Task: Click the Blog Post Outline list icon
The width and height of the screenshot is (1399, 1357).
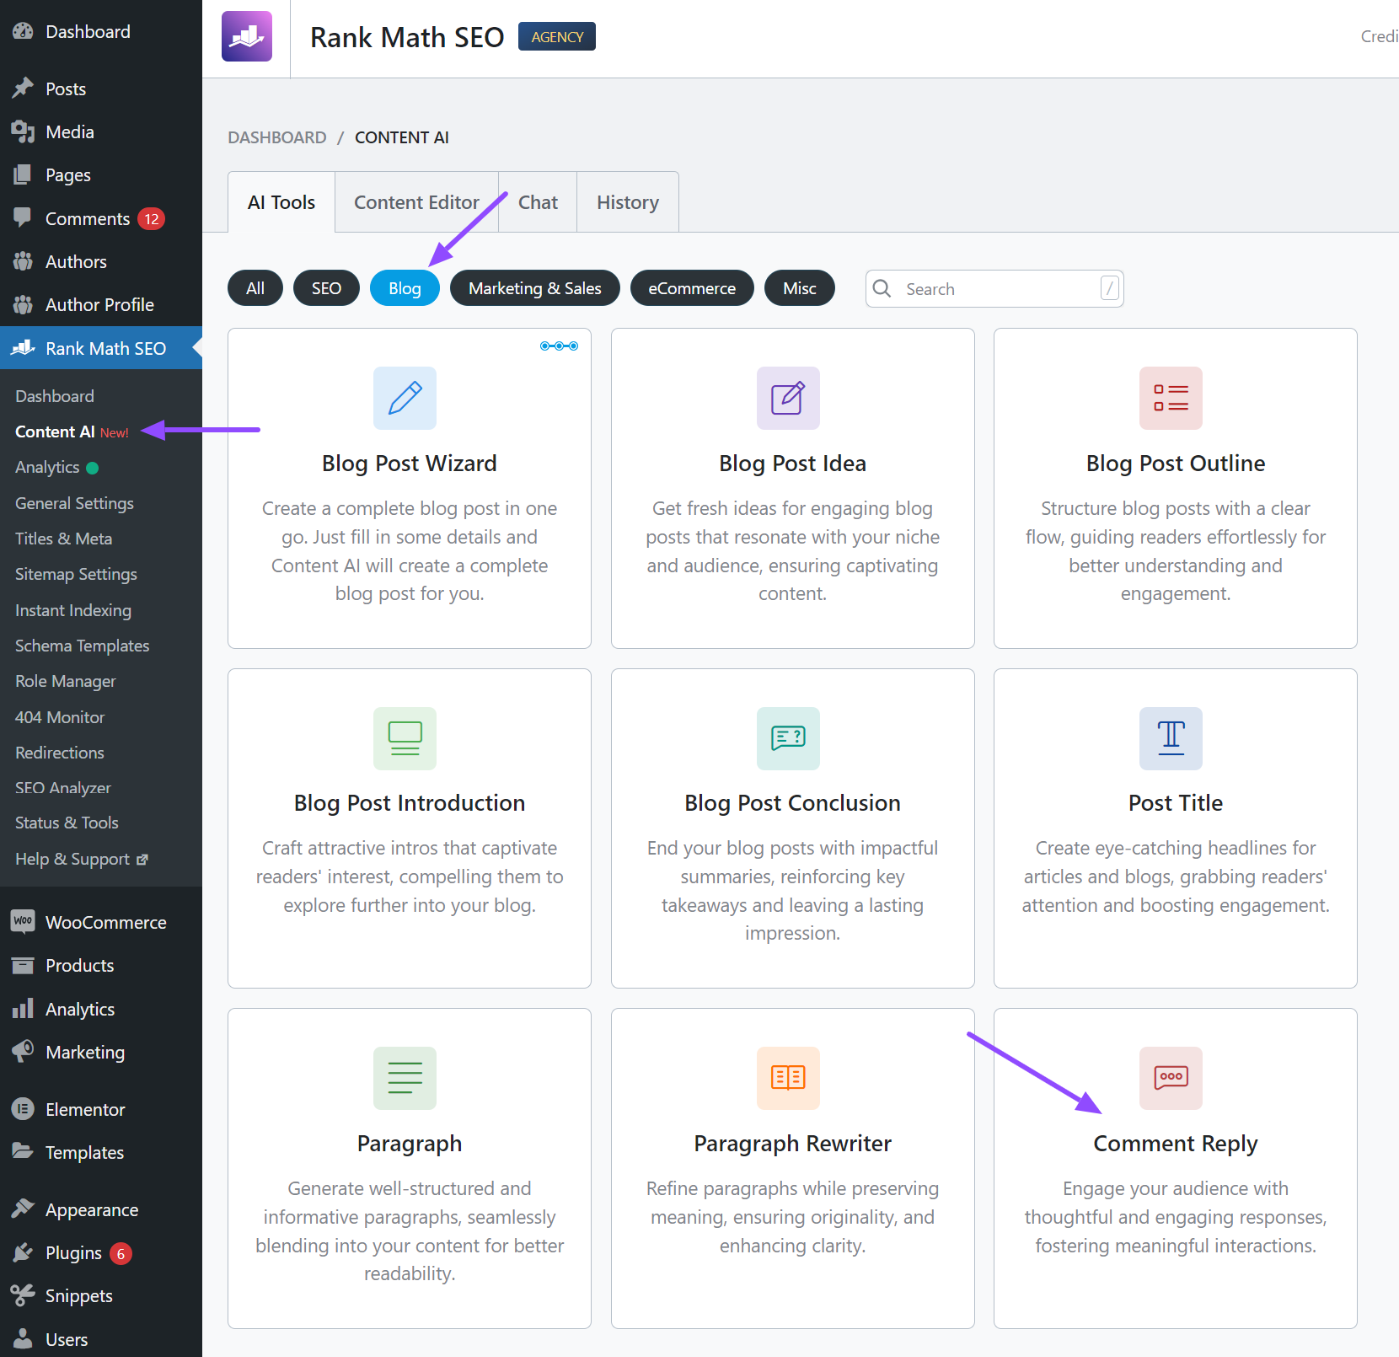Action: [x=1171, y=398]
